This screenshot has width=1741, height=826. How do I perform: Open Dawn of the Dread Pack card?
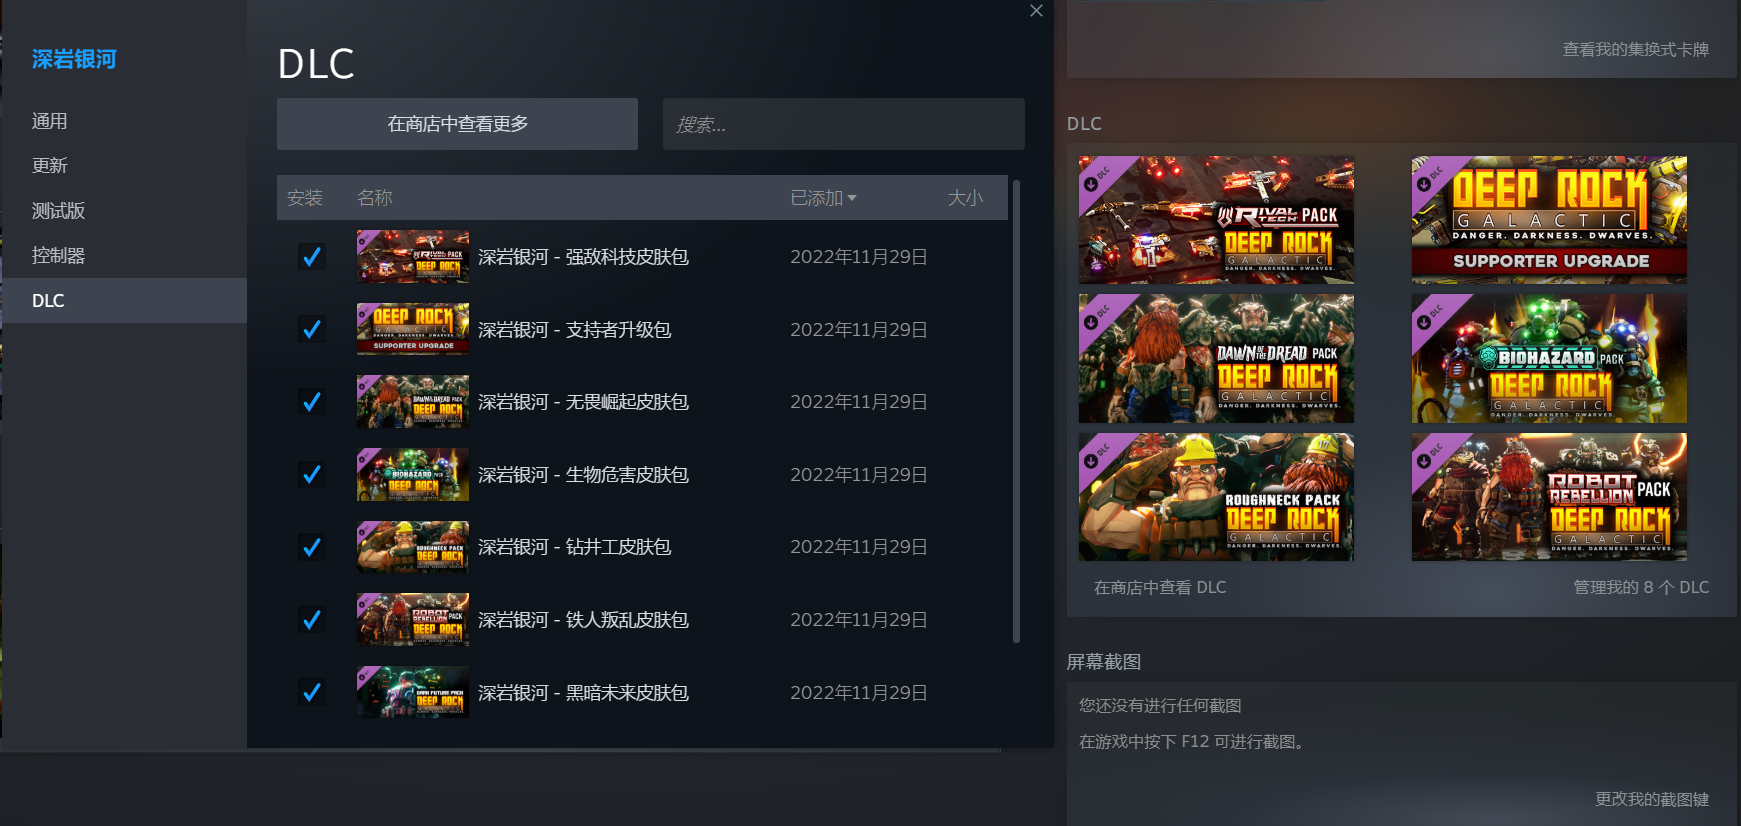pyautogui.click(x=1216, y=359)
